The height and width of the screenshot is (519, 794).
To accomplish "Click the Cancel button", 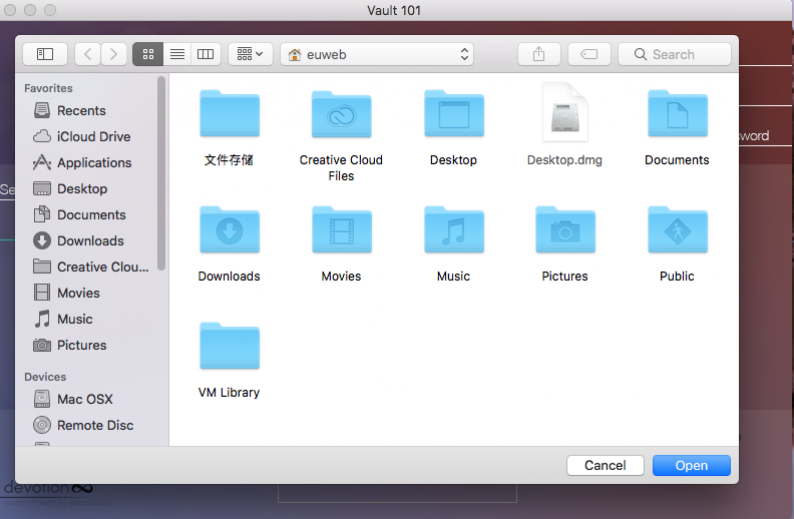I will [x=605, y=465].
